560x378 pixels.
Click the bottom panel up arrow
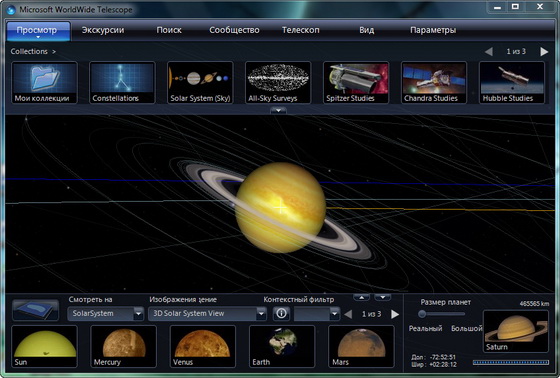[x=361, y=297]
